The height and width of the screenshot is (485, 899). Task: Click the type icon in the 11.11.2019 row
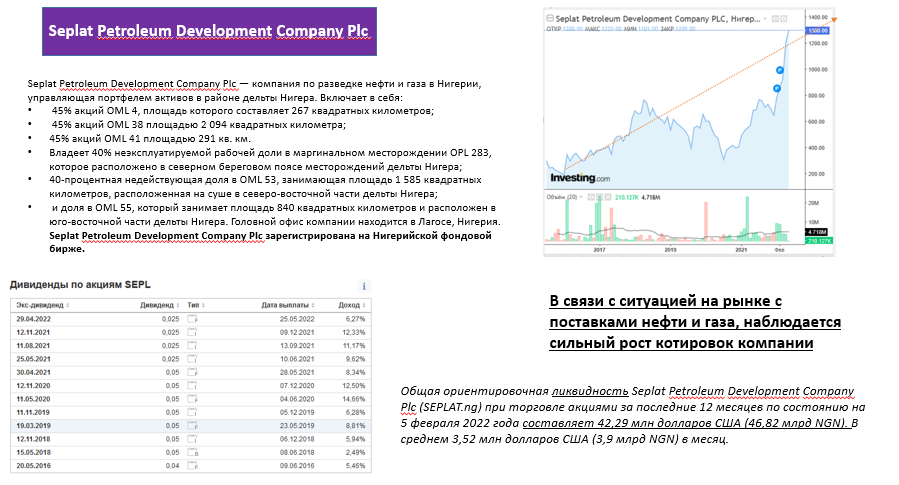click(x=193, y=412)
